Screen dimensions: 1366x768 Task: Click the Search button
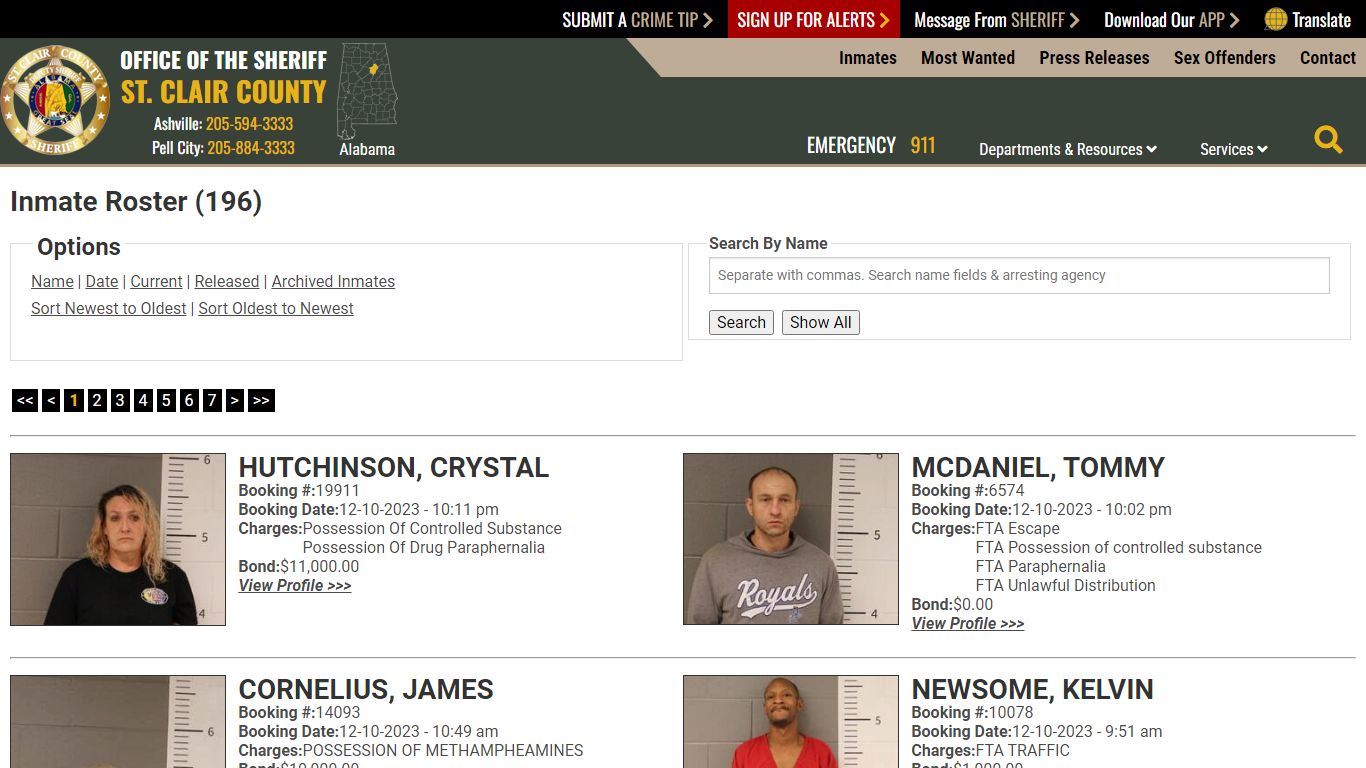point(741,322)
